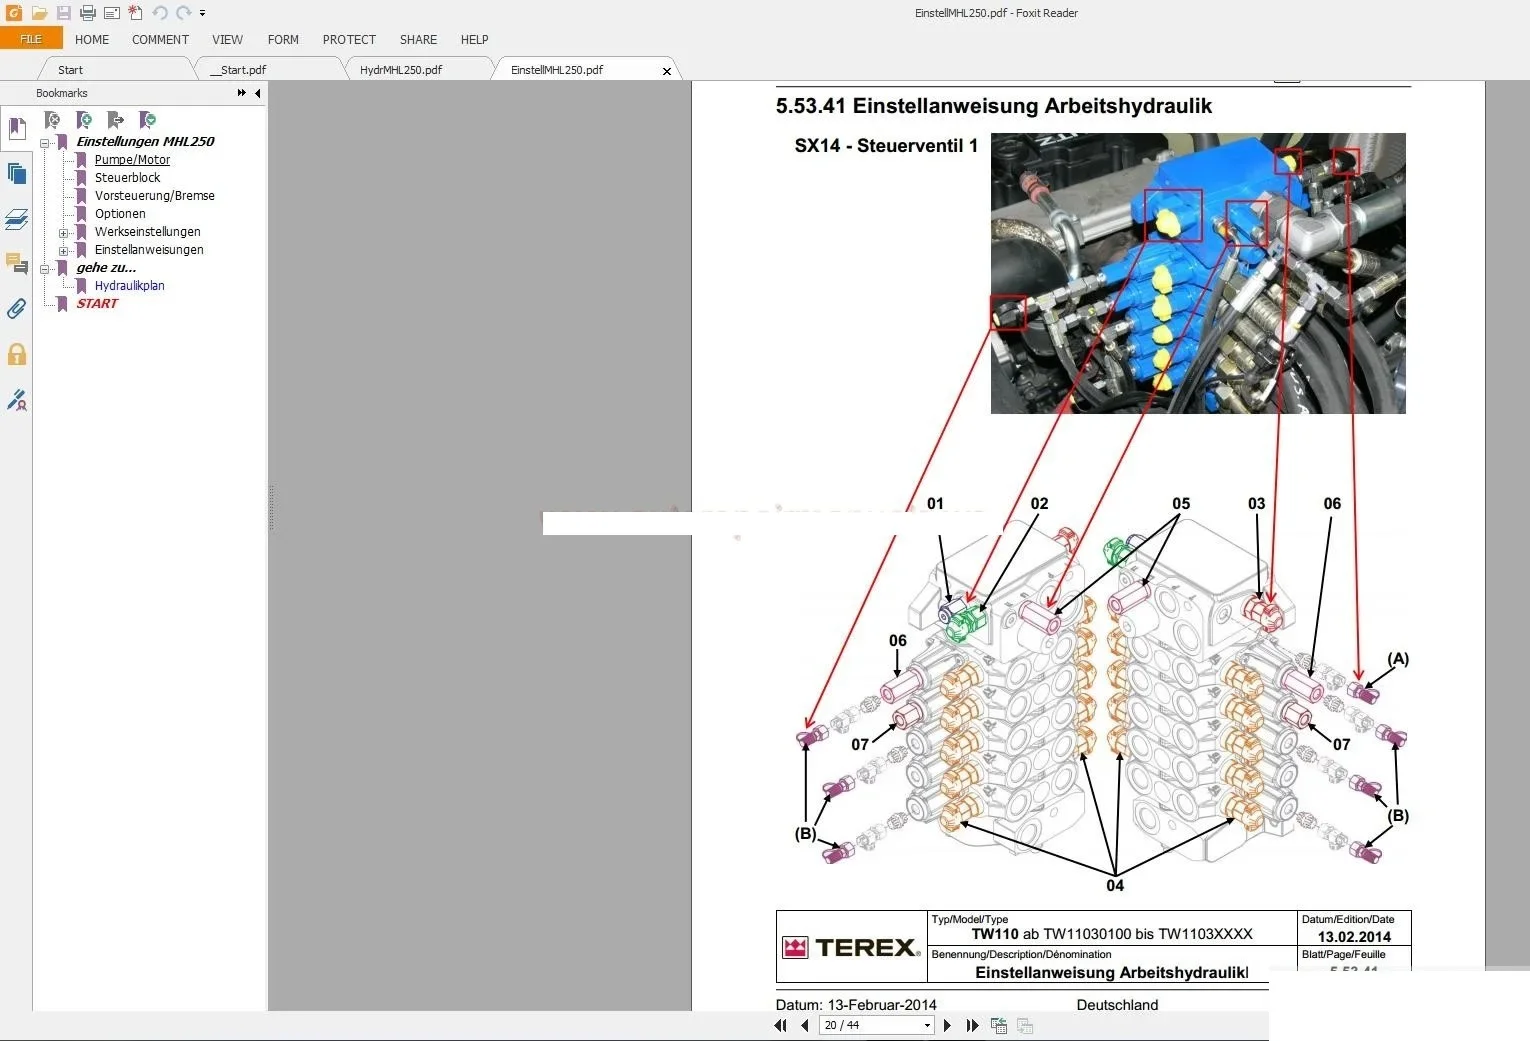Show the Layers side panel
The image size is (1530, 1041).
click(17, 219)
